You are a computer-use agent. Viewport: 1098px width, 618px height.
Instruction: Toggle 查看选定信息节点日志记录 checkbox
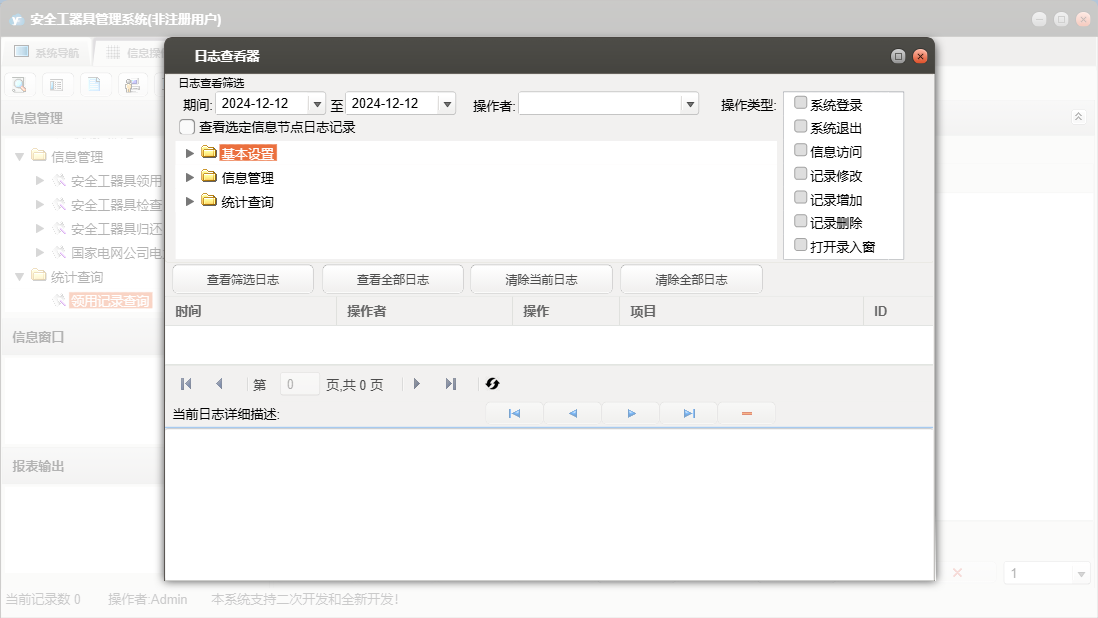point(187,127)
